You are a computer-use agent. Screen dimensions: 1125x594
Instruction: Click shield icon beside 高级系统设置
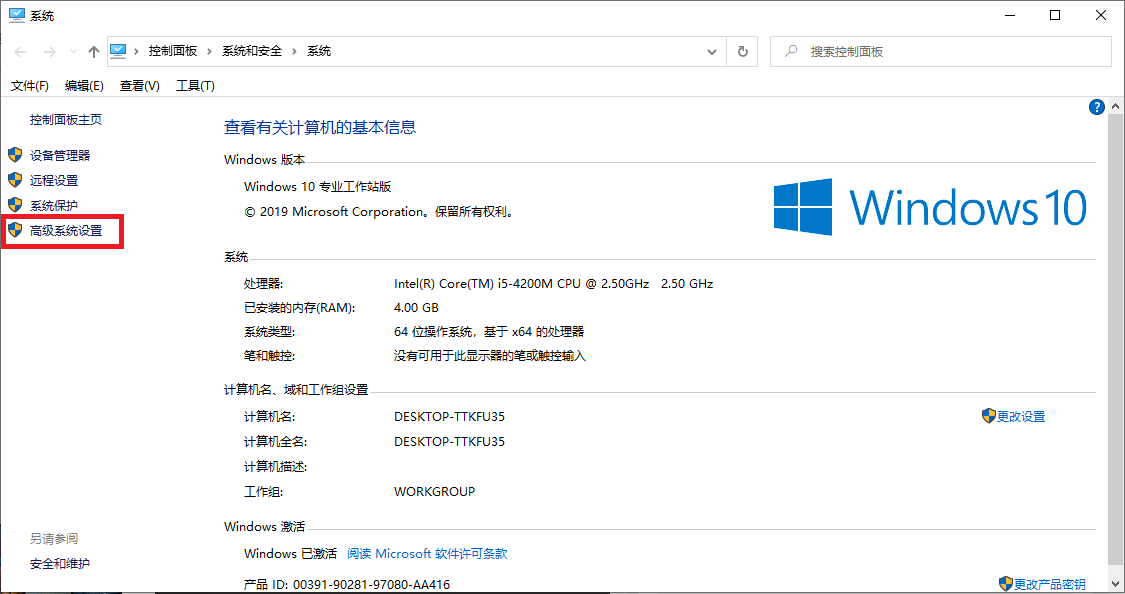[15, 230]
